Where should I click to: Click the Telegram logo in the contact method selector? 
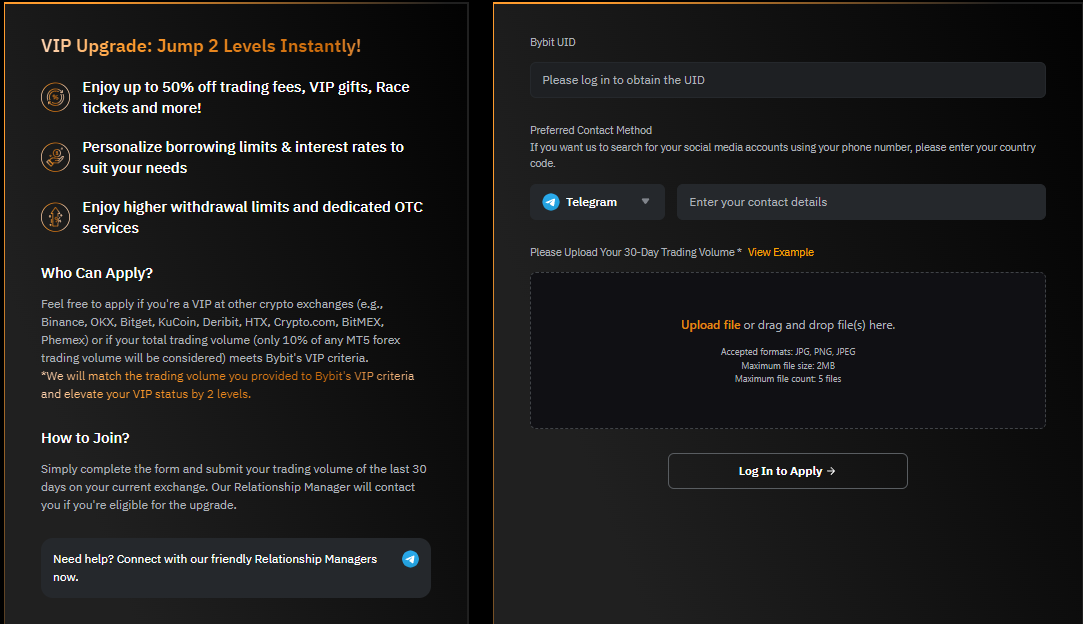click(550, 202)
